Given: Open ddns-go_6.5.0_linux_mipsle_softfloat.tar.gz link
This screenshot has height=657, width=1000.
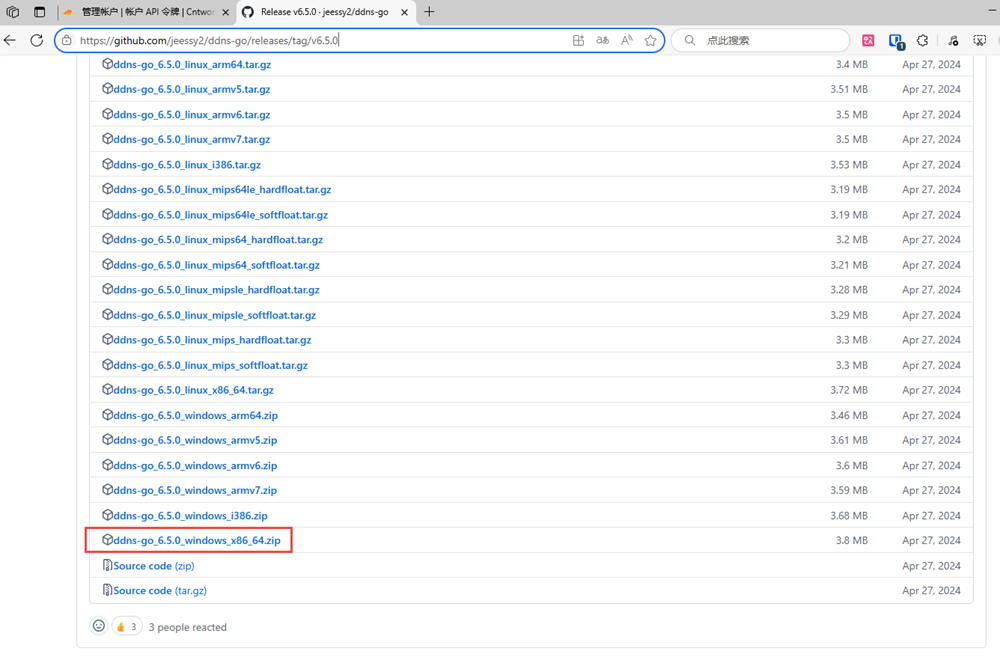Looking at the screenshot, I should [215, 315].
